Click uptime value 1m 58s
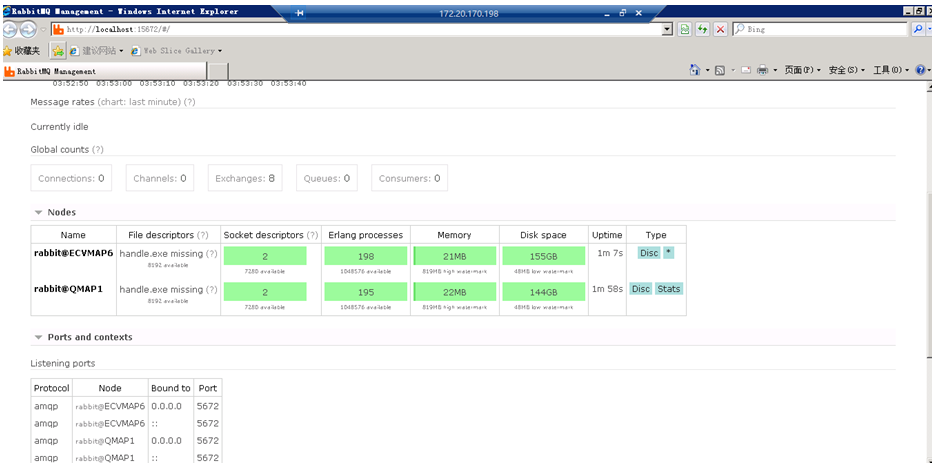 tap(607, 289)
